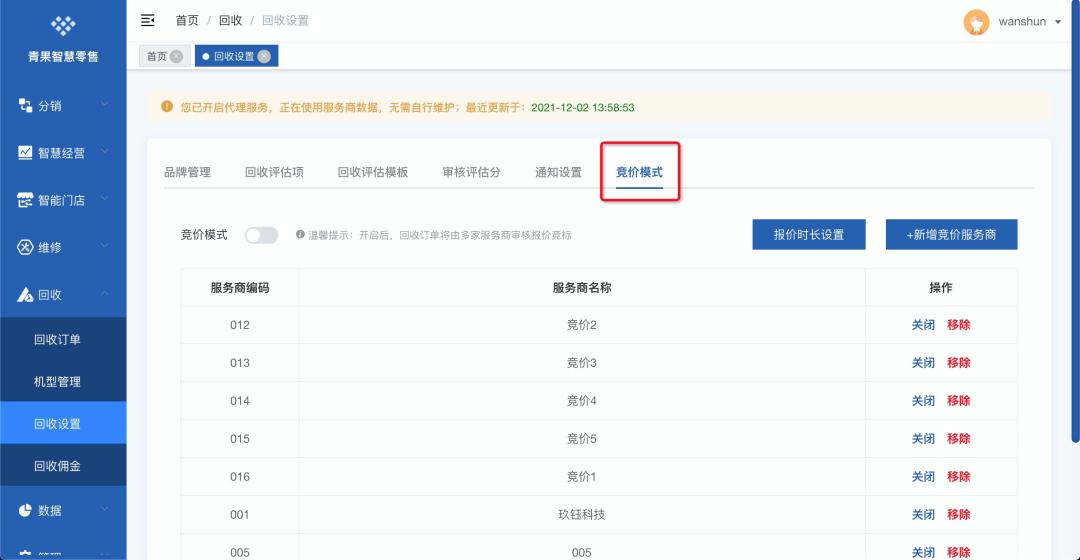Click 移除 for service provider 015
Image resolution: width=1080 pixels, height=560 pixels.
coord(958,439)
